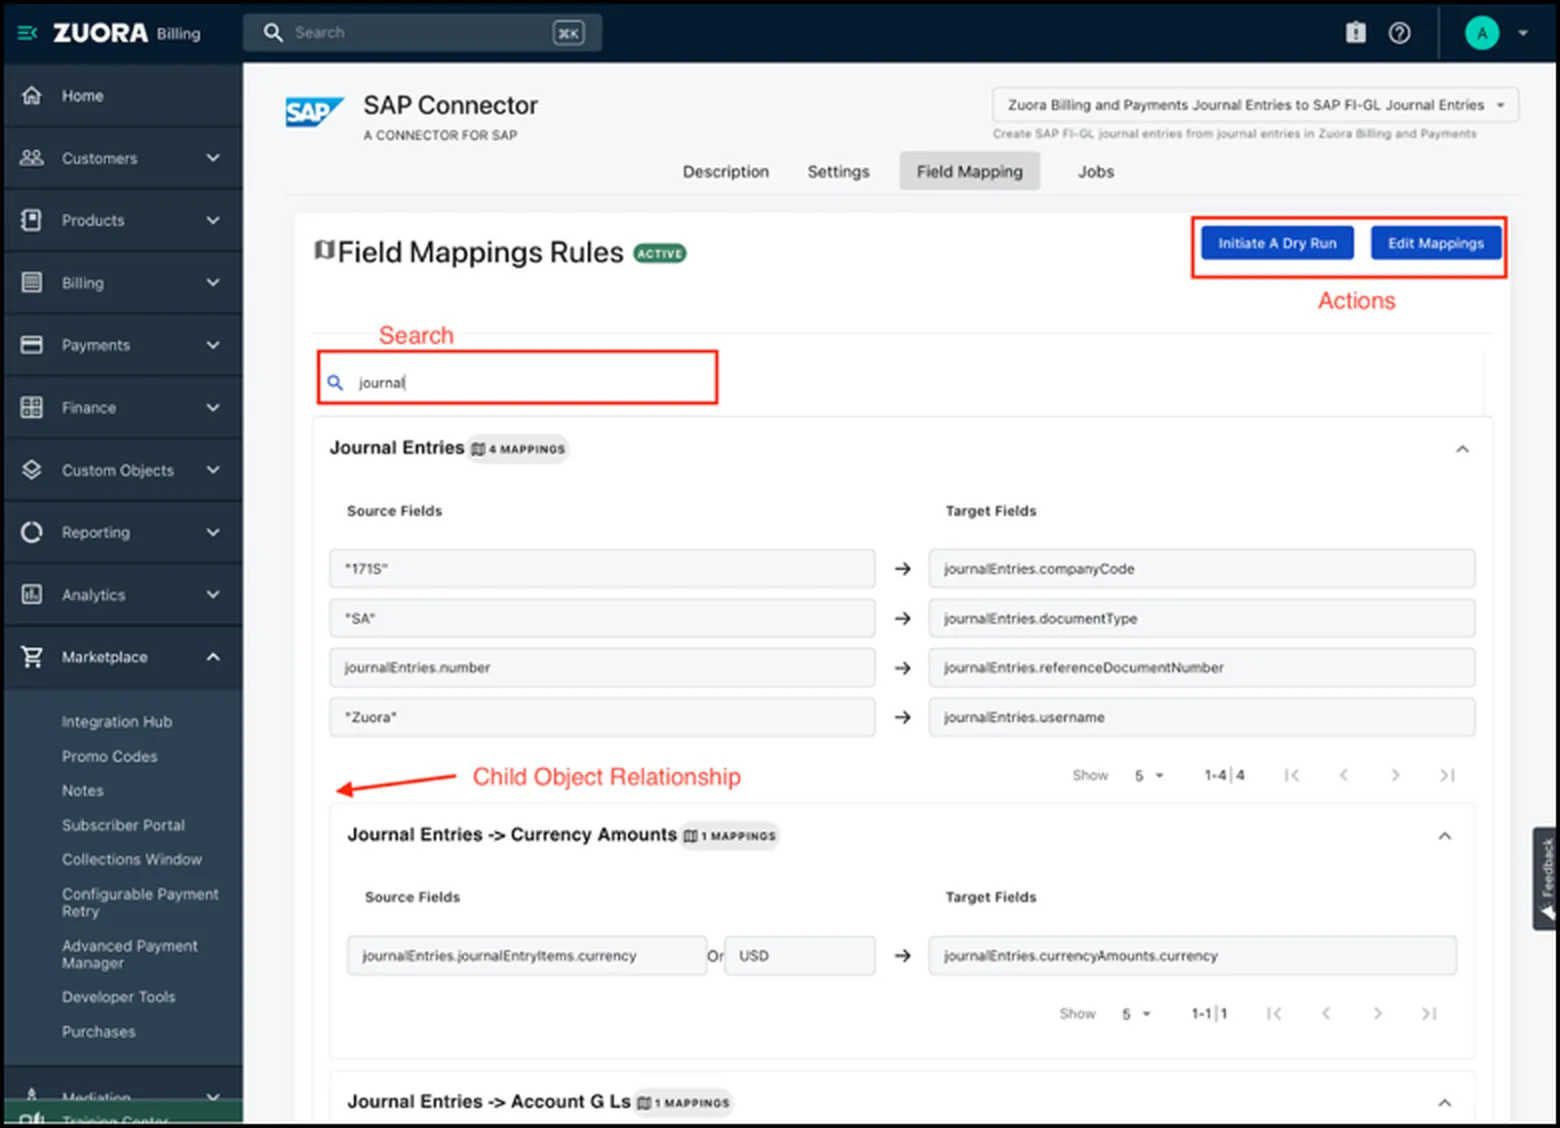
Task: Open the Feedback side tab
Action: [x=1546, y=878]
